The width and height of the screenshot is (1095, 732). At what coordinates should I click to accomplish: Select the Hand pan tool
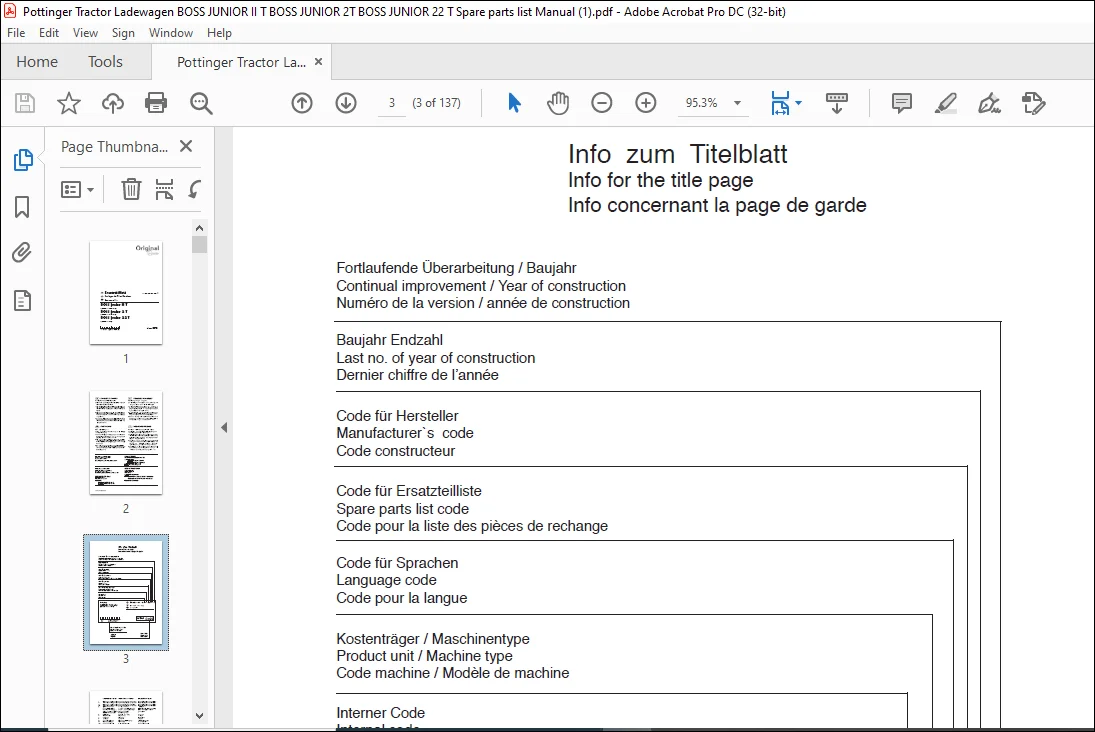pyautogui.click(x=558, y=103)
